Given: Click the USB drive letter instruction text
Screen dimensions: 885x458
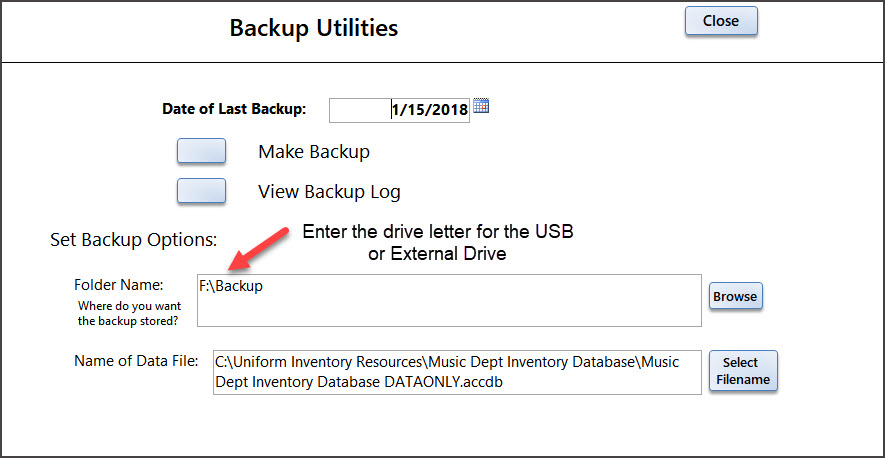Looking at the screenshot, I should pyautogui.click(x=437, y=242).
